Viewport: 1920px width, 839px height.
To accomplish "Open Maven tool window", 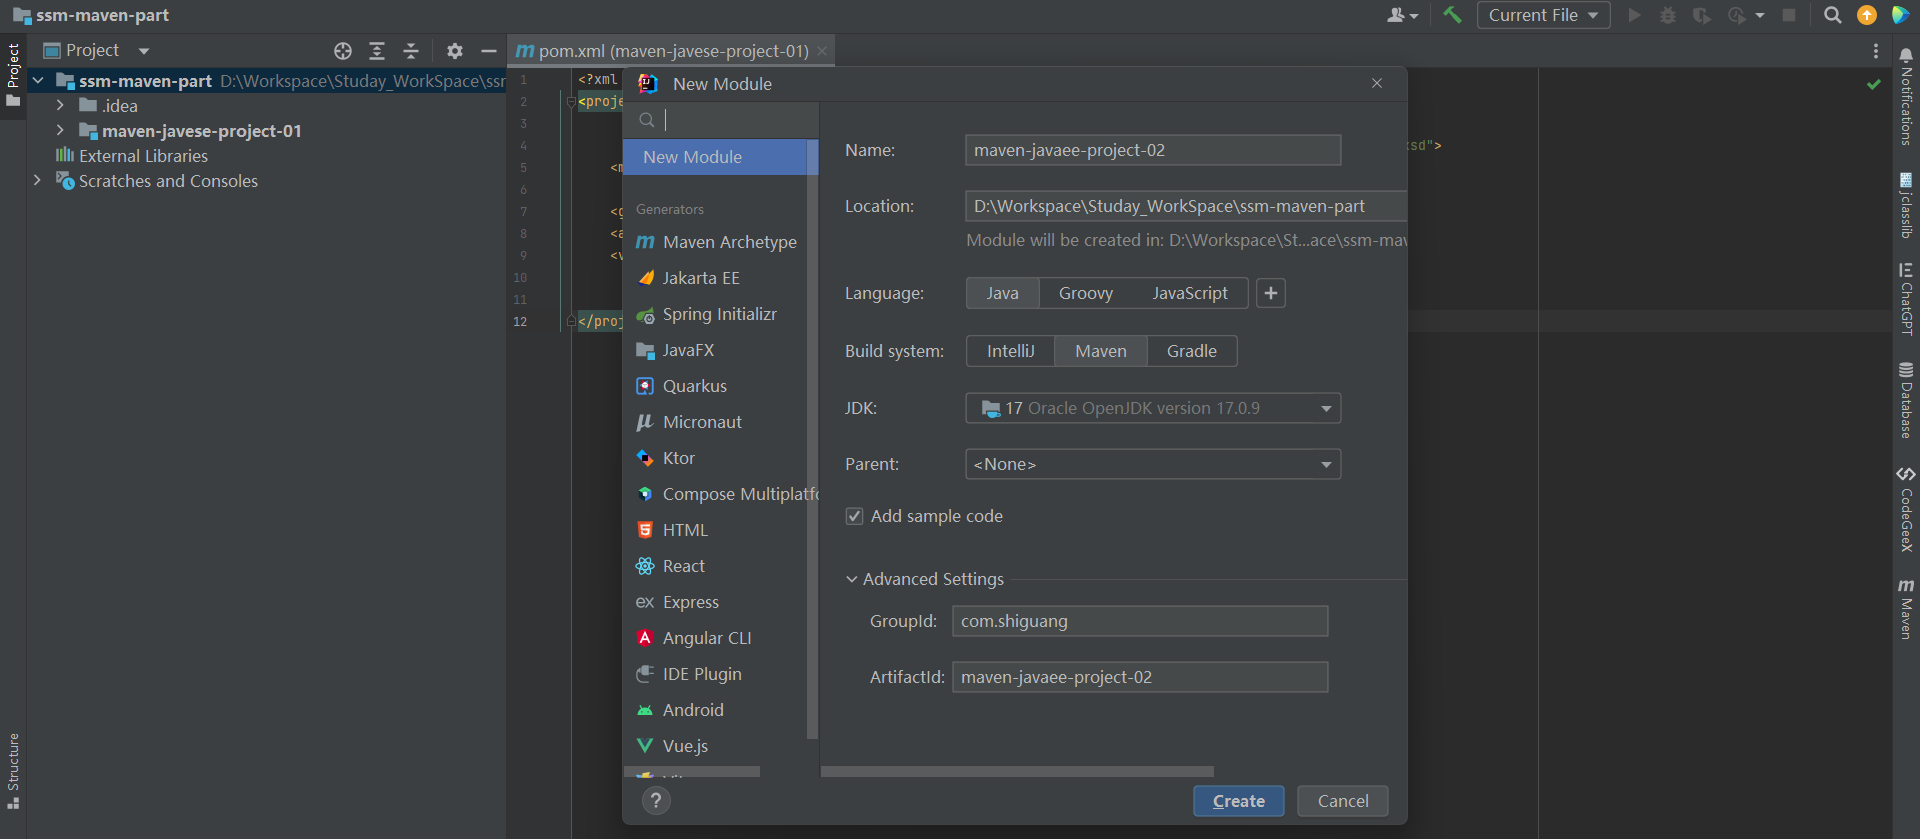I will 1906,608.
